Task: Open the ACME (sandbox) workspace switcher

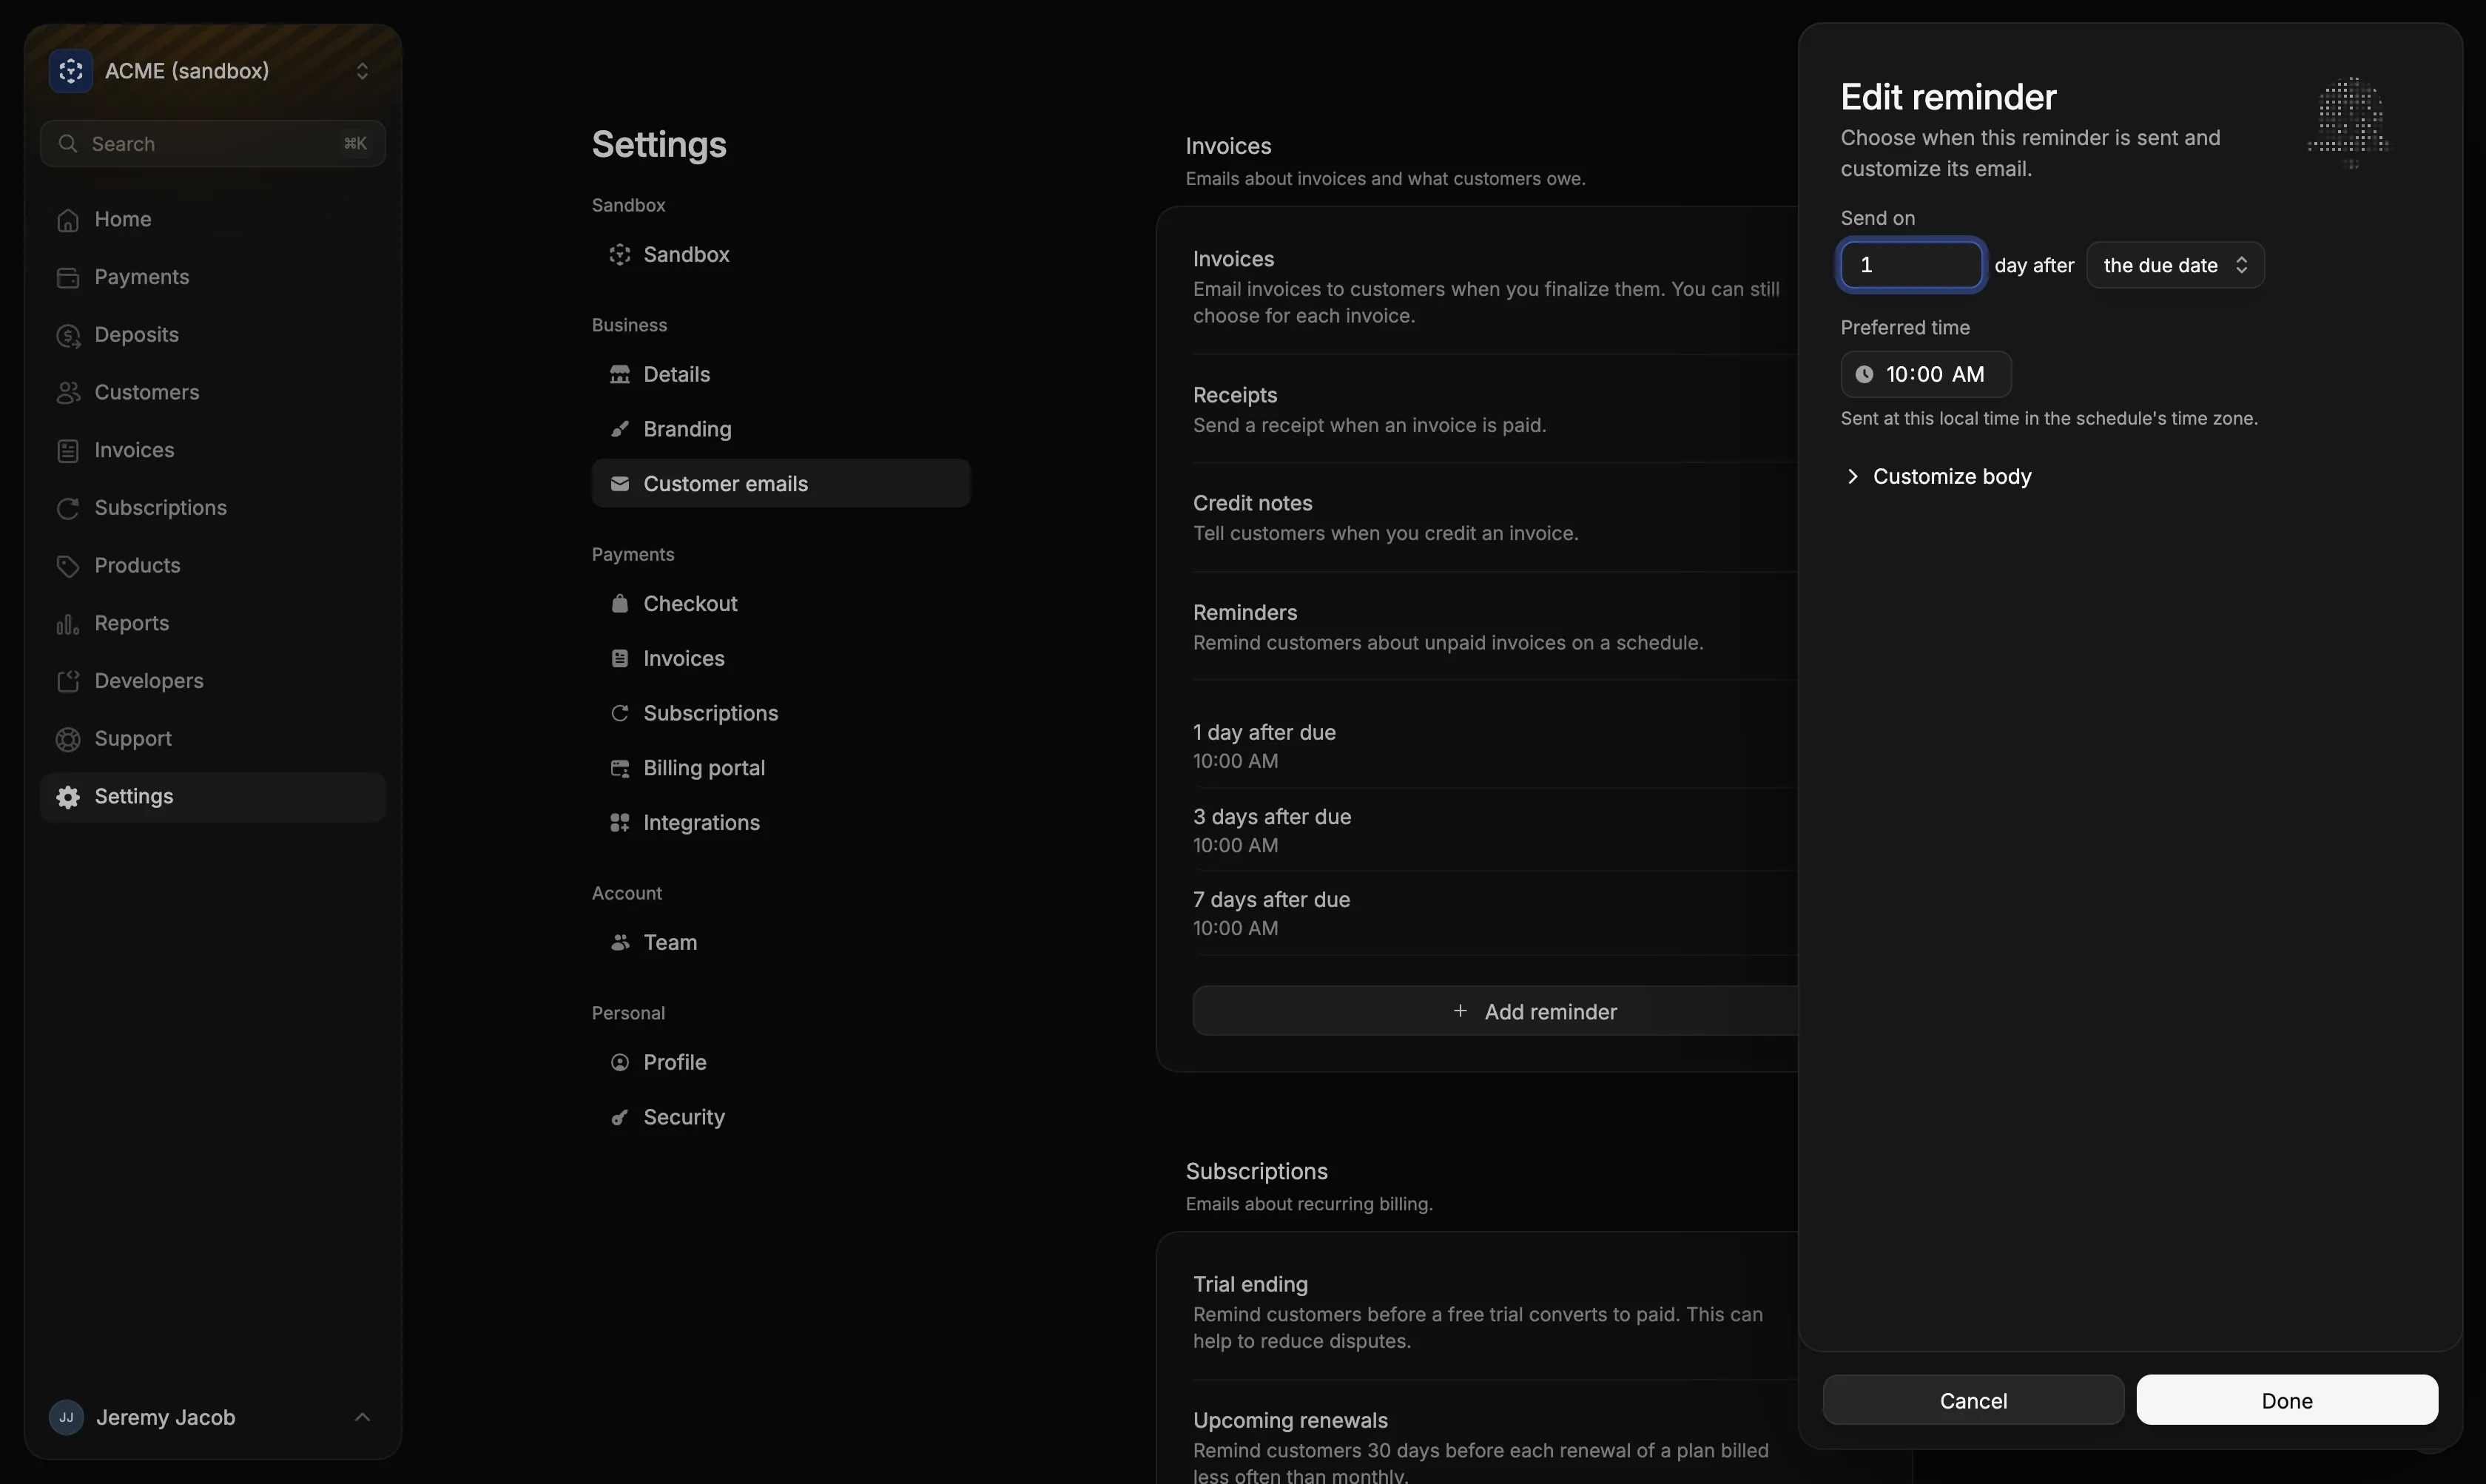Action: click(212, 71)
